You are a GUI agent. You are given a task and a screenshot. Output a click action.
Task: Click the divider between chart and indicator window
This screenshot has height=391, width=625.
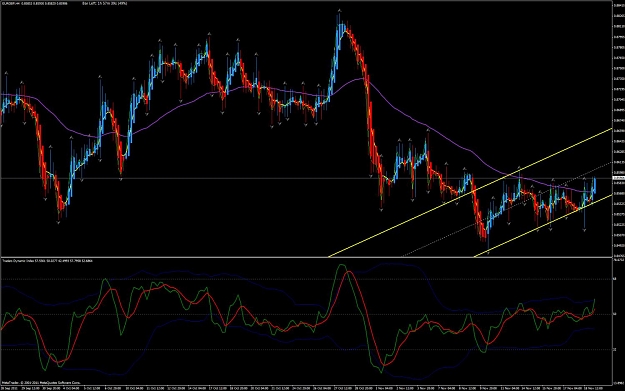[306, 257]
